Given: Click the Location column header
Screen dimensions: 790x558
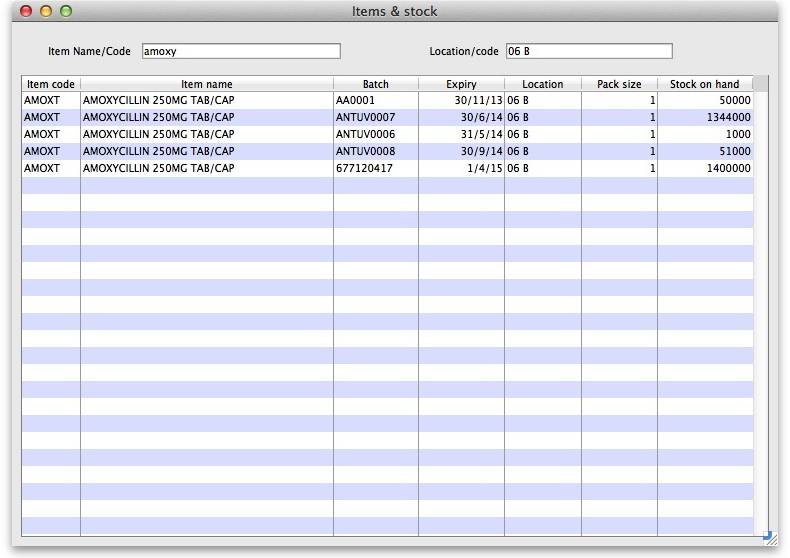Looking at the screenshot, I should click(542, 84).
